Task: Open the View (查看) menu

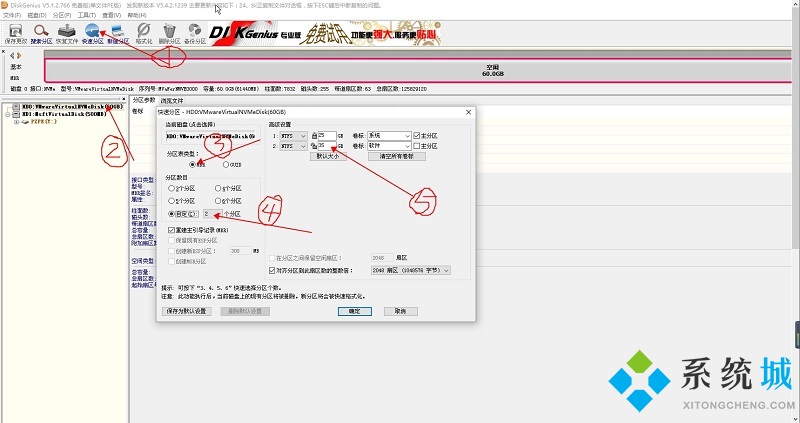Action: pos(111,15)
